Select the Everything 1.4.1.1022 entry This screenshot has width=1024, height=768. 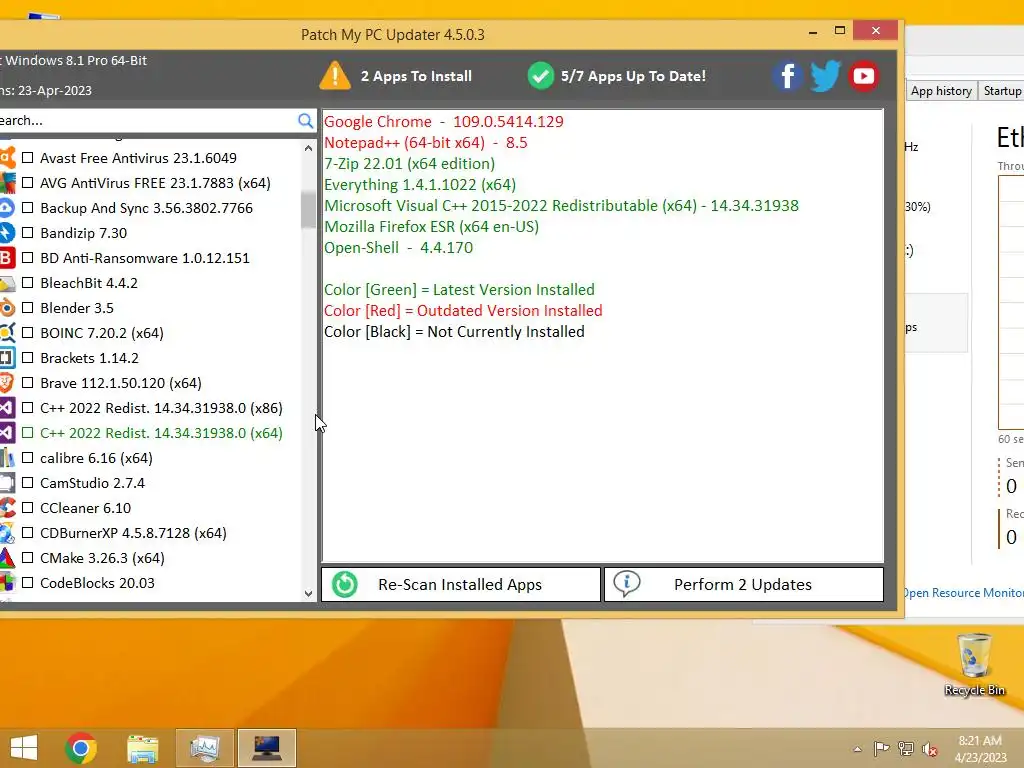pos(420,185)
